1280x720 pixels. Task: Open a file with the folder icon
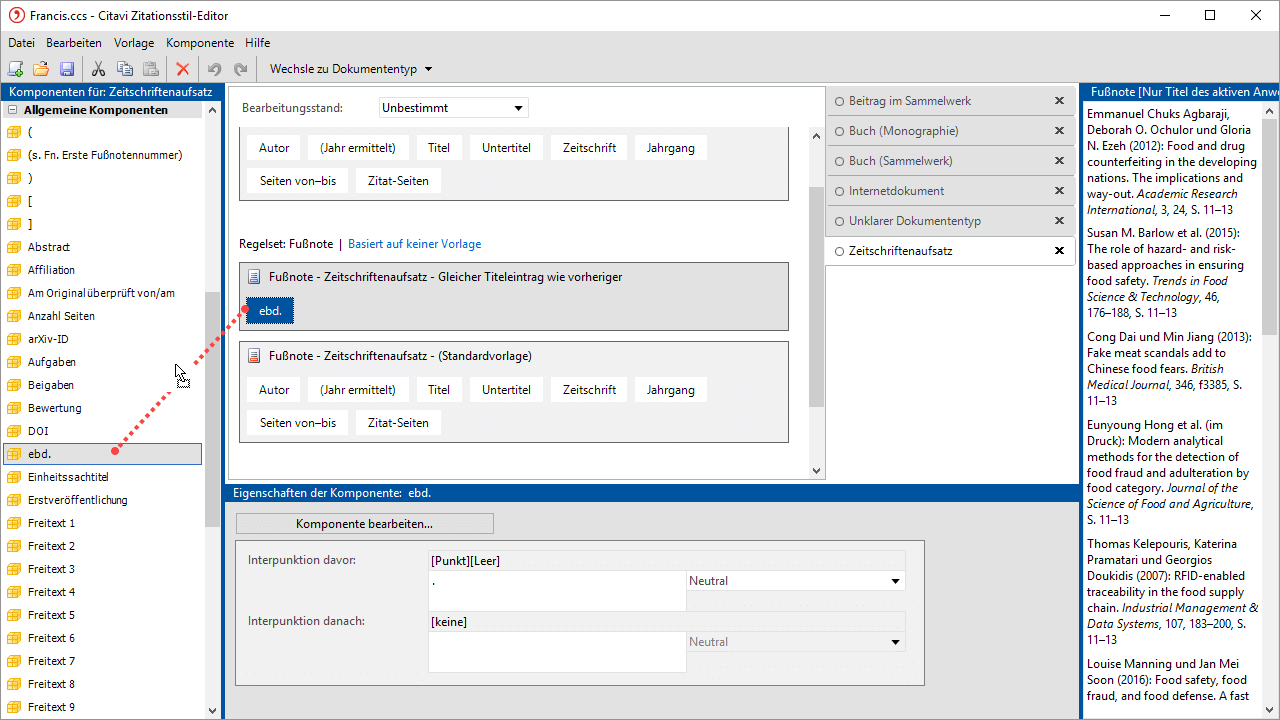point(41,69)
